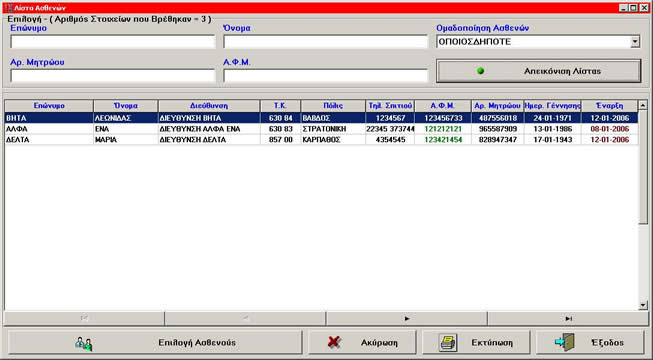Click the birth date 13-01-1986
The height and width of the screenshot is (360, 653).
click(x=553, y=129)
